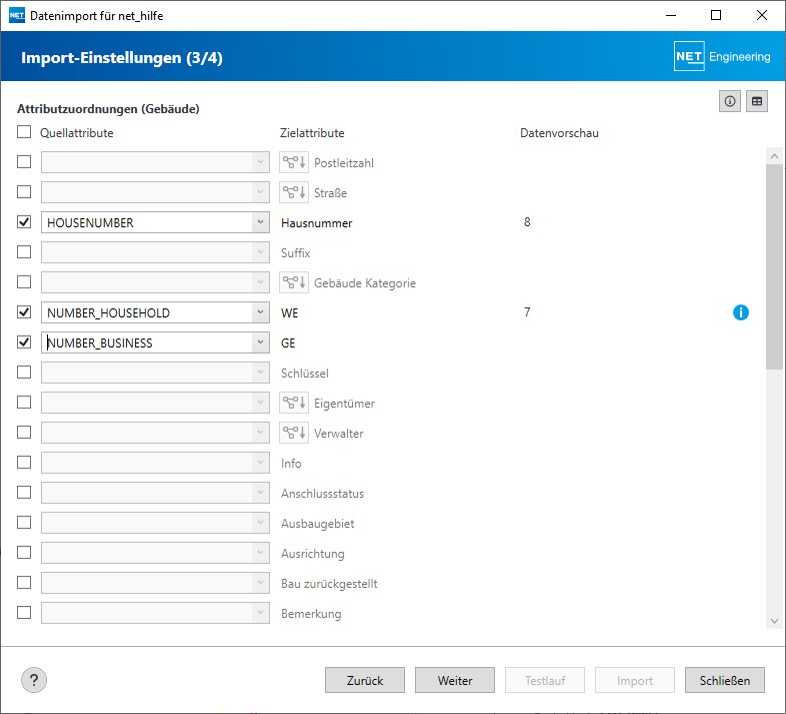786x714 pixels.
Task: Toggle the select-all Quellattribute checkbox
Action: [x=24, y=132]
